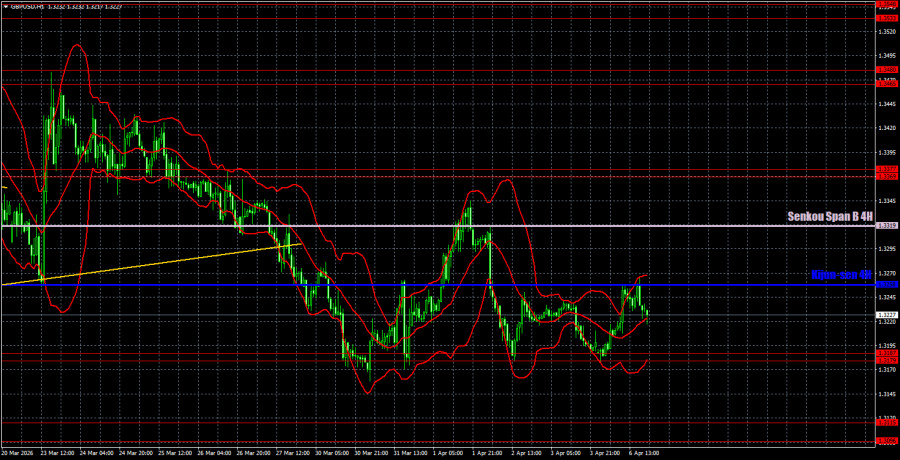Click the red 1.3465 level price tag
This screenshot has width=900, height=460.
coord(887,84)
